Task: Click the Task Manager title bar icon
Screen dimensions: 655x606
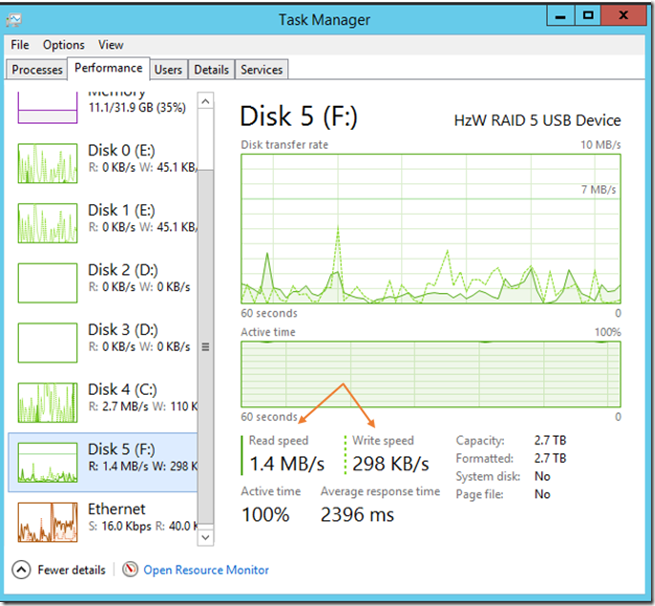Action: (x=14, y=20)
